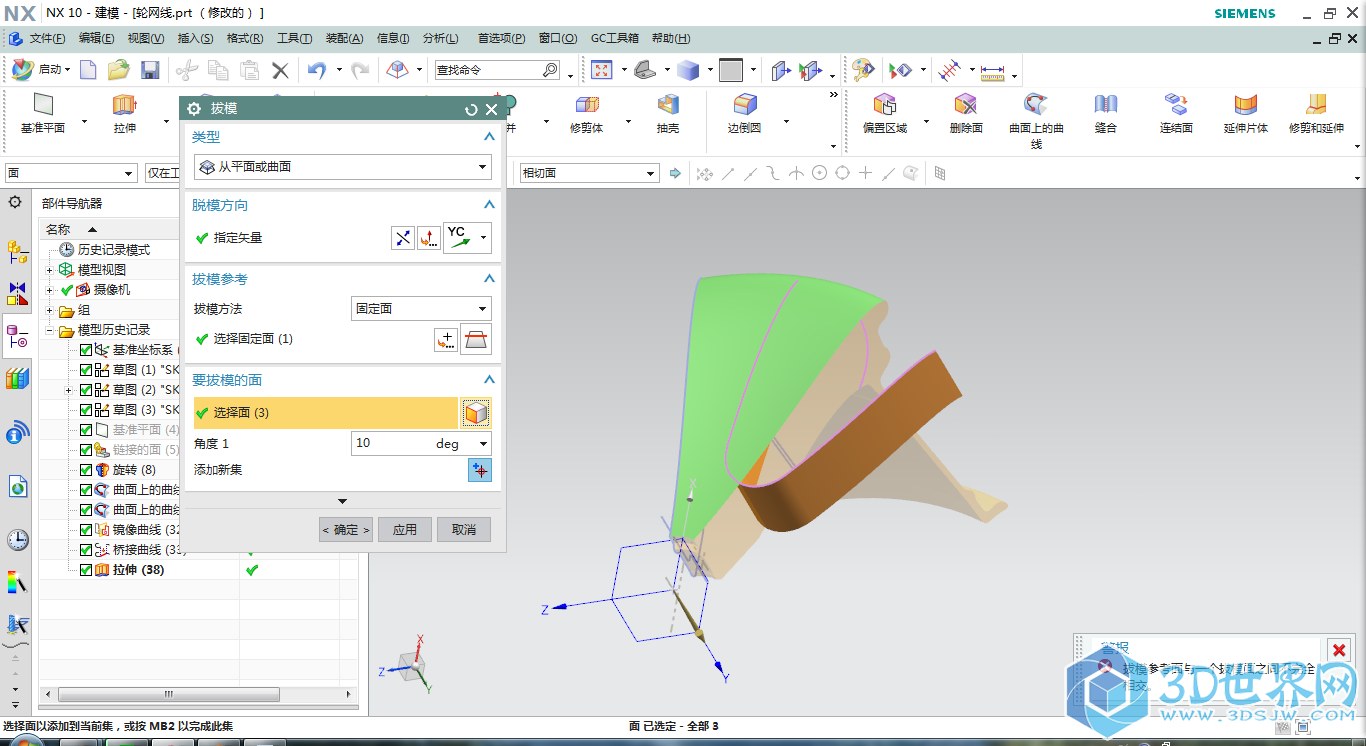Image resolution: width=1366 pixels, height=746 pixels.
Task: Collapse the 类型 section
Action: pyautogui.click(x=489, y=137)
